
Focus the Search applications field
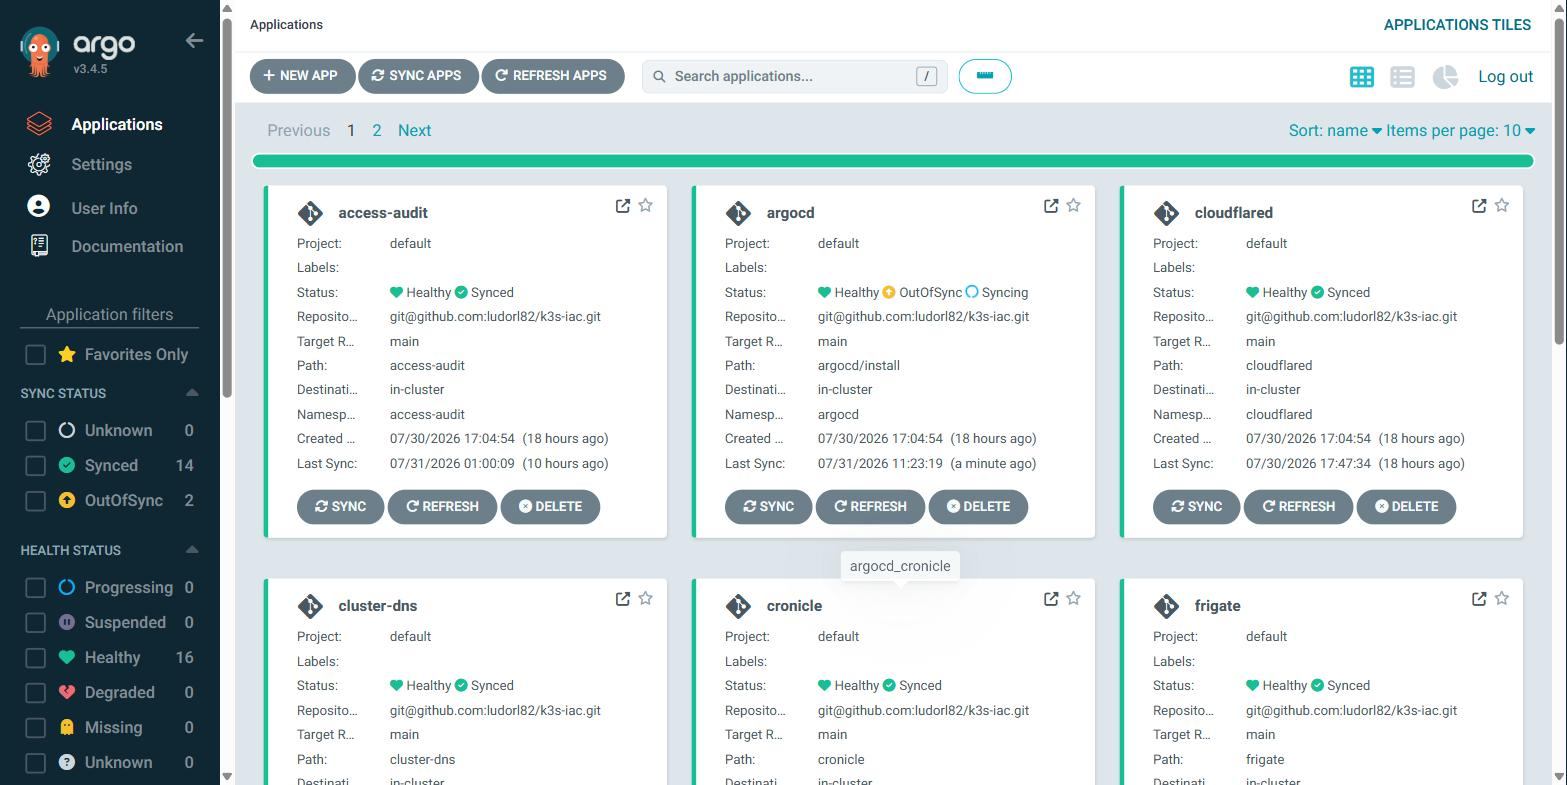(793, 76)
